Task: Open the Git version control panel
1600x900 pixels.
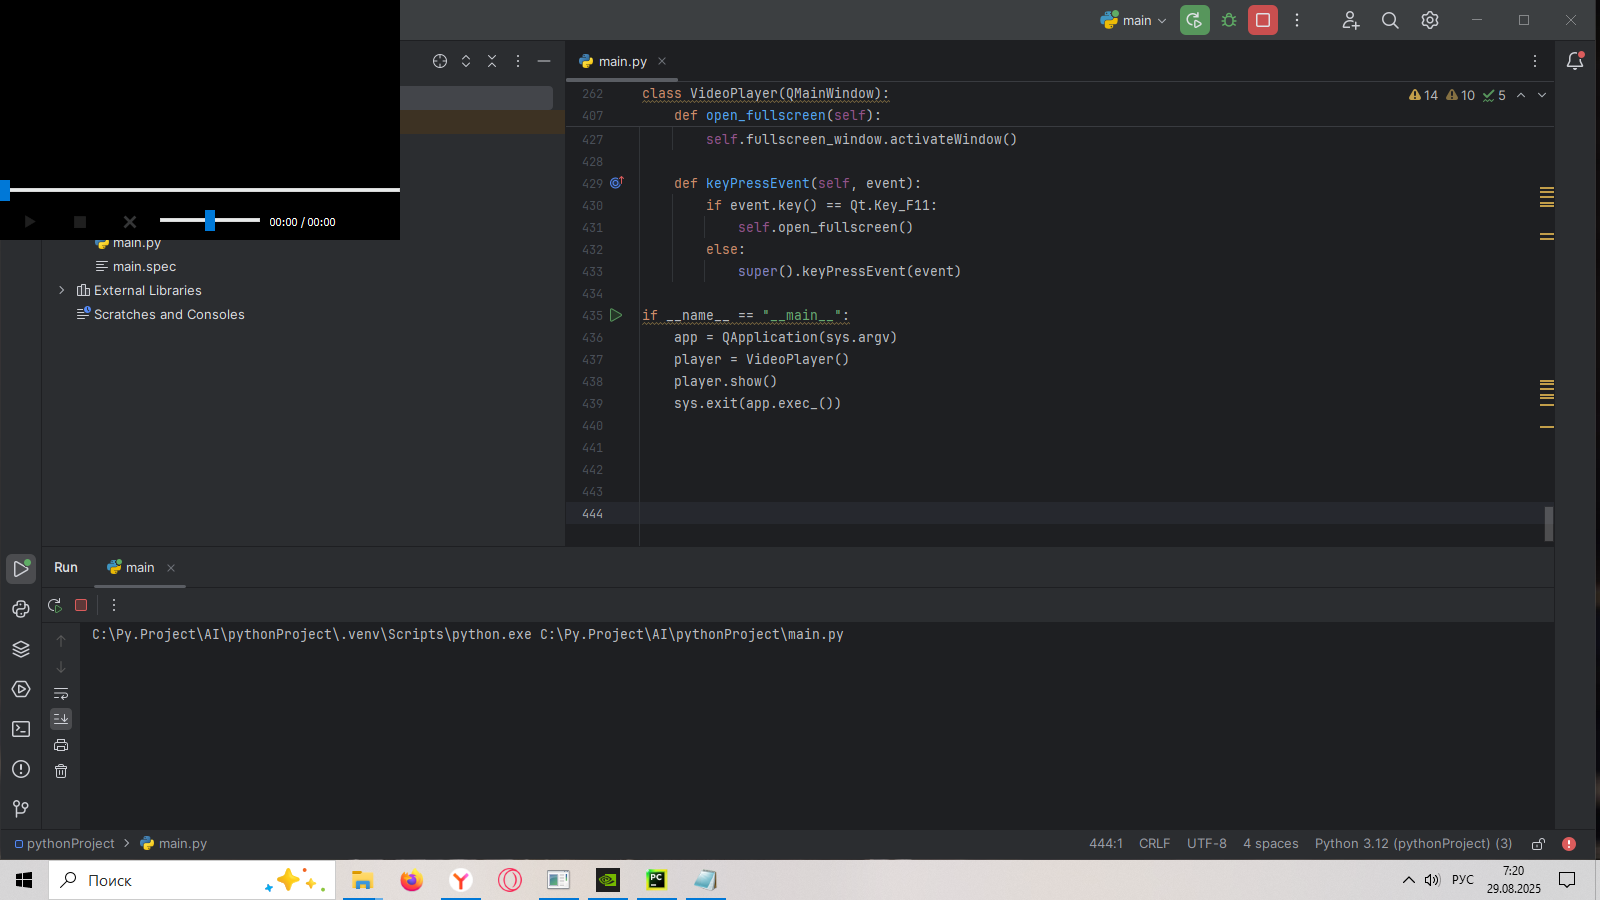Action: tap(21, 809)
